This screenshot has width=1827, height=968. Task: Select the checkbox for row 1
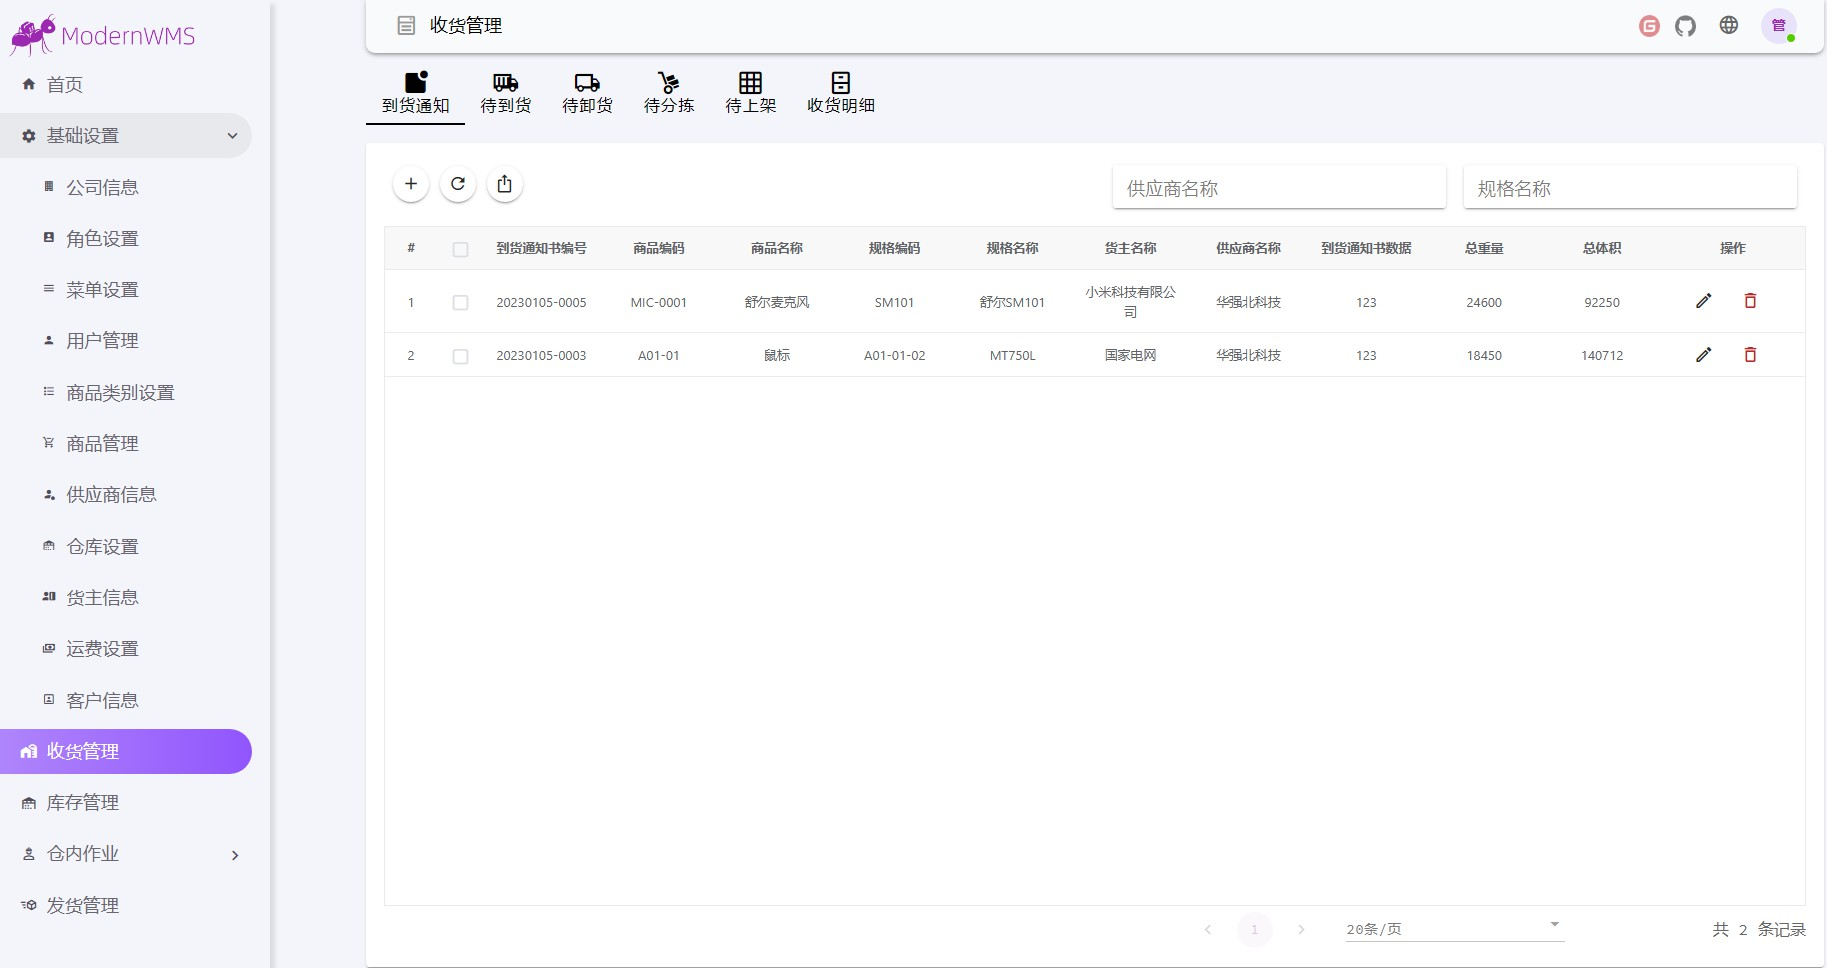[461, 302]
